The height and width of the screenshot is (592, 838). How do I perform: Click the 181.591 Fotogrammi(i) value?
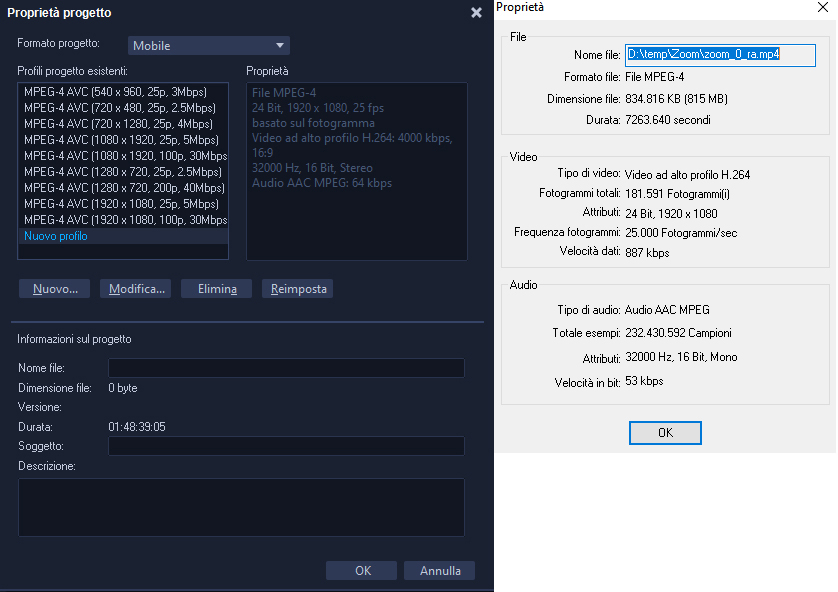677,193
